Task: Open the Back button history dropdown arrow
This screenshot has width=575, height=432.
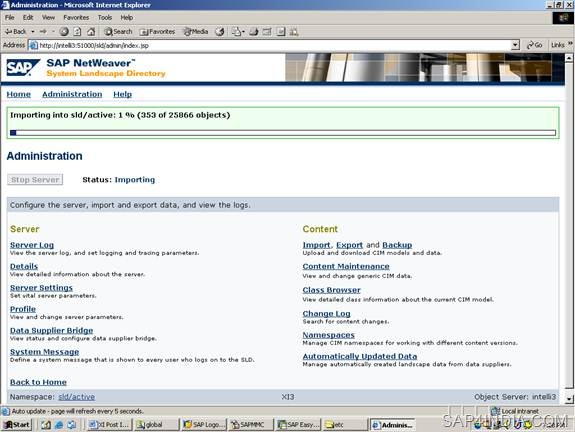Action: click(x=33, y=32)
